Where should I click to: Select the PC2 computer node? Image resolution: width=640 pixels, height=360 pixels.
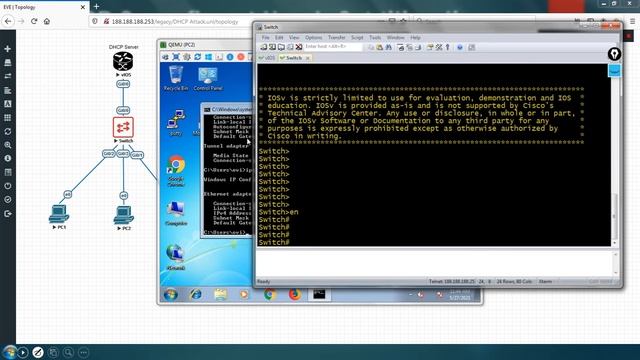pos(123,216)
